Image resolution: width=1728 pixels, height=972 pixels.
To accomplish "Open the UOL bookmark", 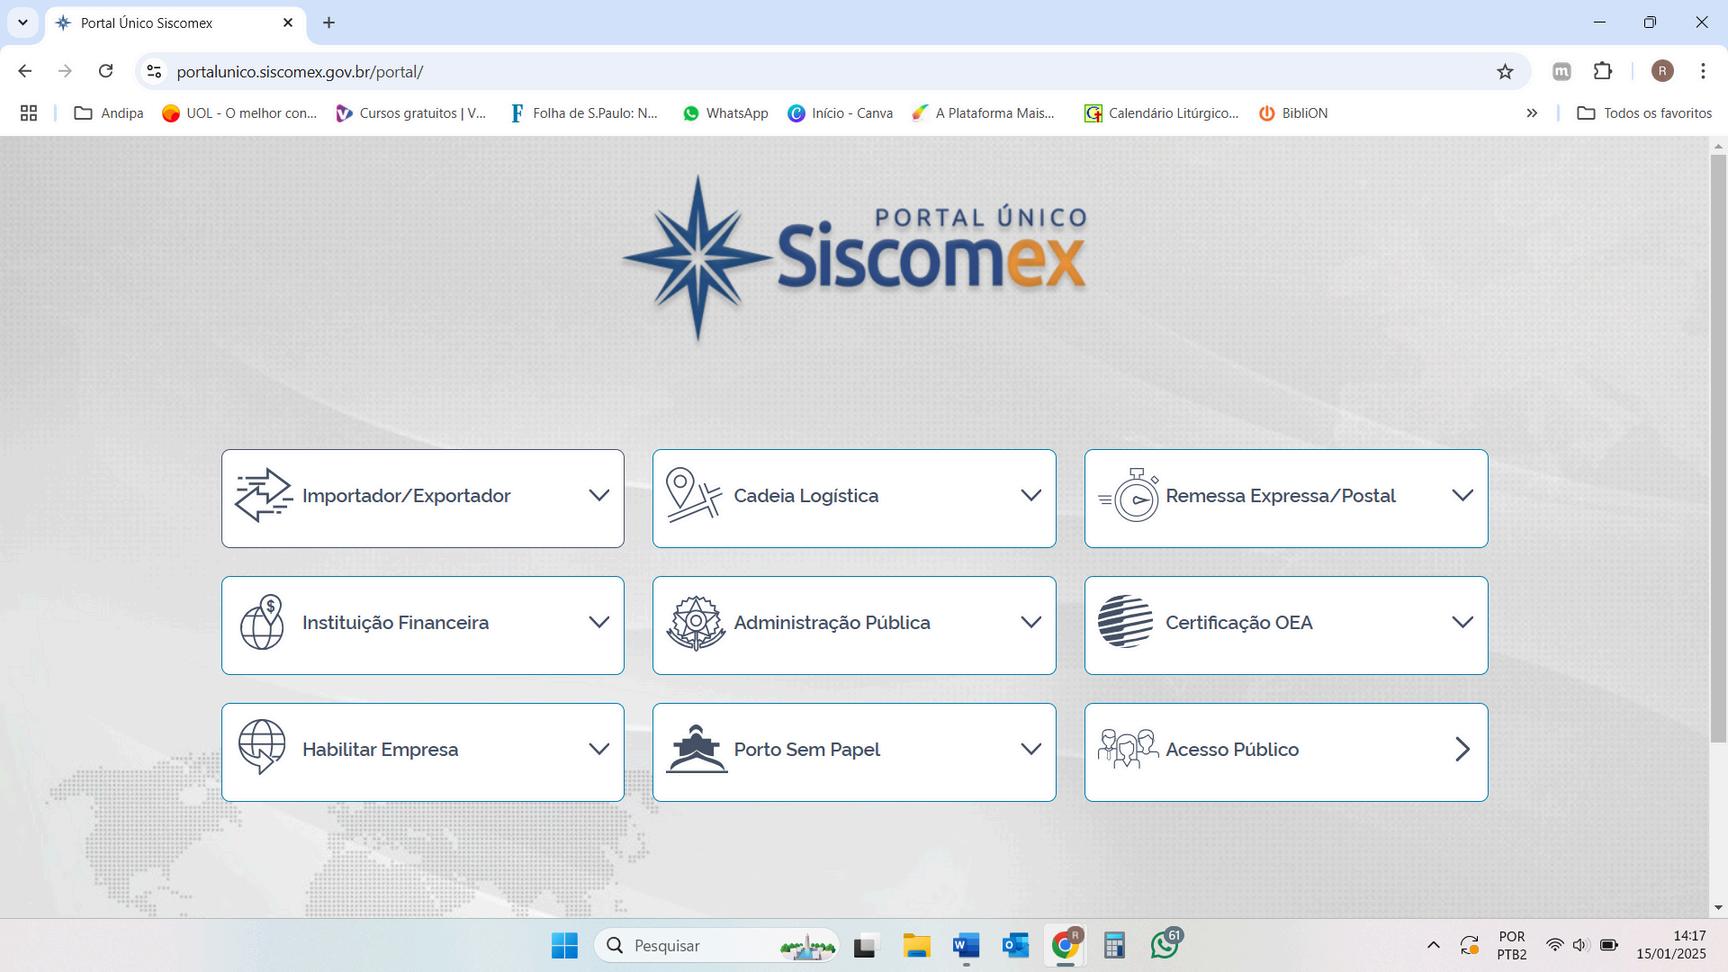I will [239, 113].
